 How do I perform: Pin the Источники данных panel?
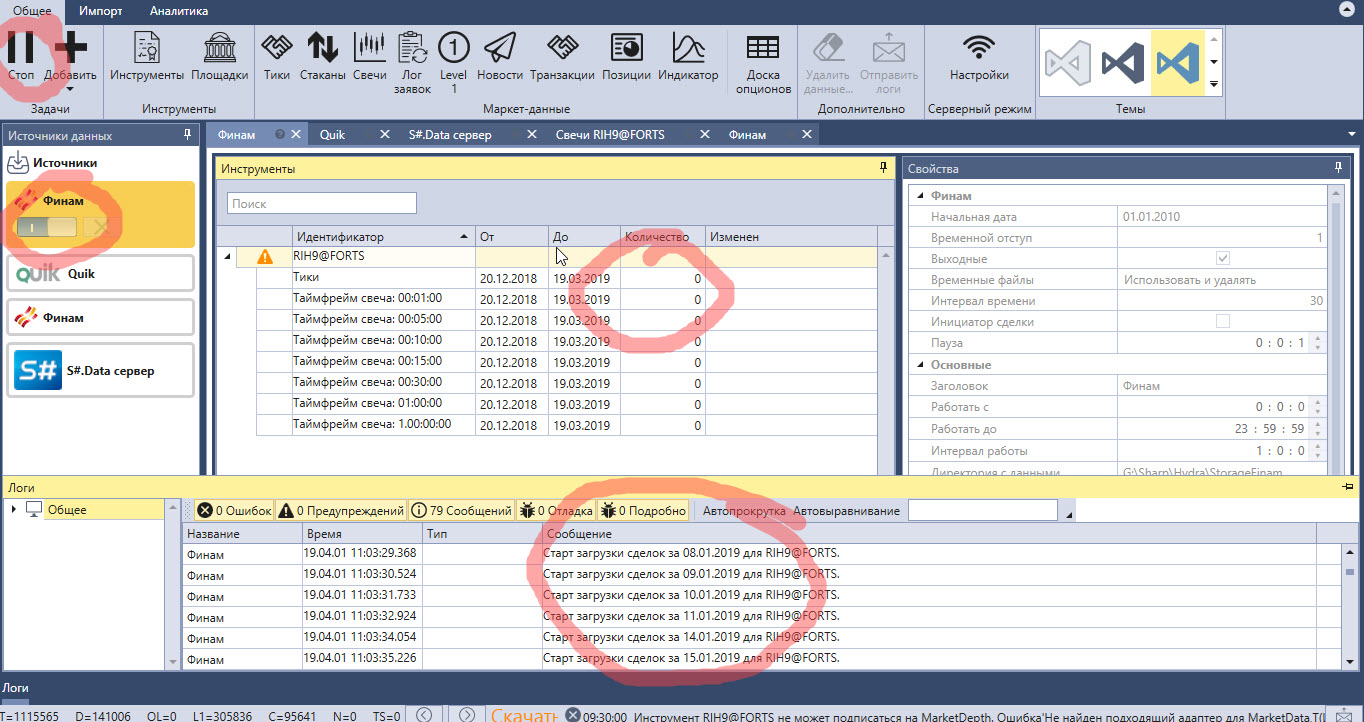coord(187,135)
